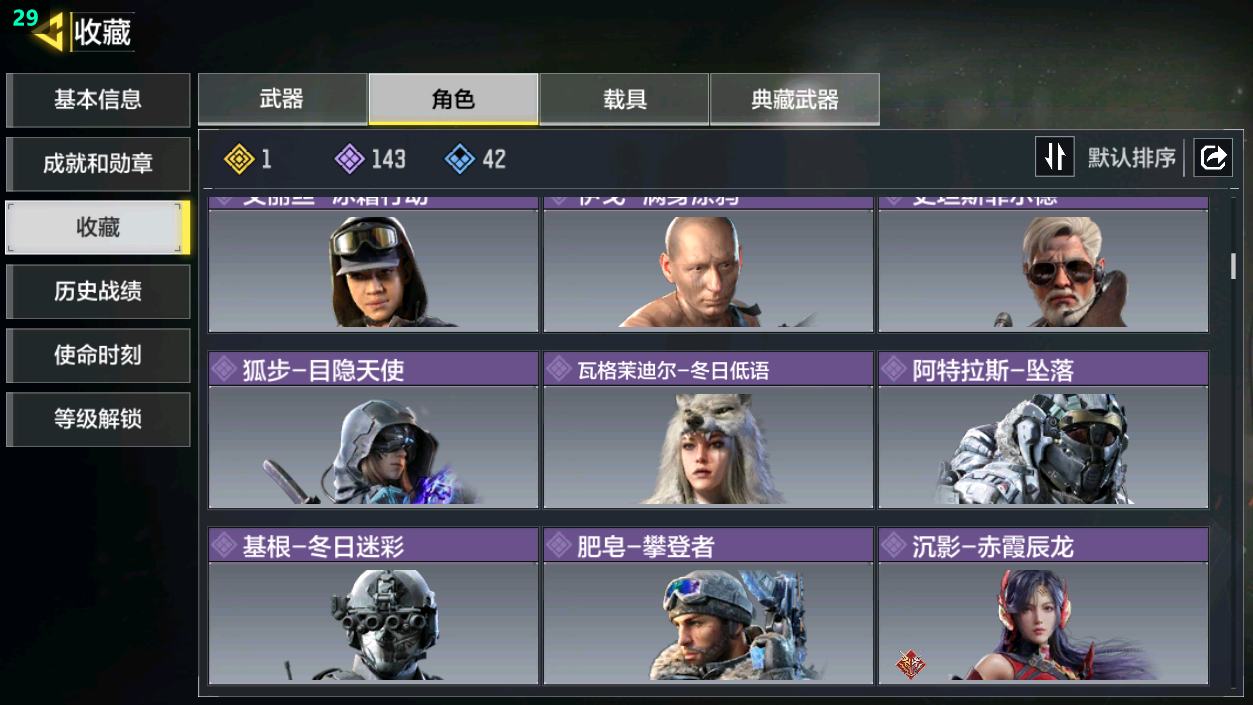Switch to the 载具 tab
1253x705 pixels.
coord(624,99)
